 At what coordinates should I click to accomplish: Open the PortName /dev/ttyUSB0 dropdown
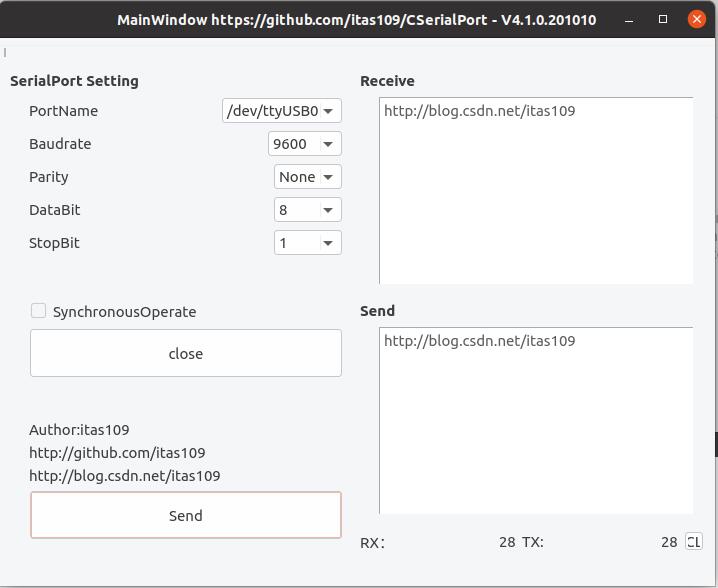(281, 111)
